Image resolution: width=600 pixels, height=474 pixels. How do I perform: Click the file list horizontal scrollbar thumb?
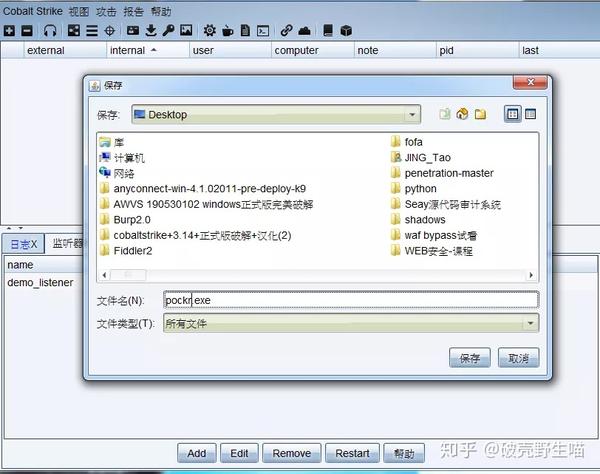[x=128, y=275]
